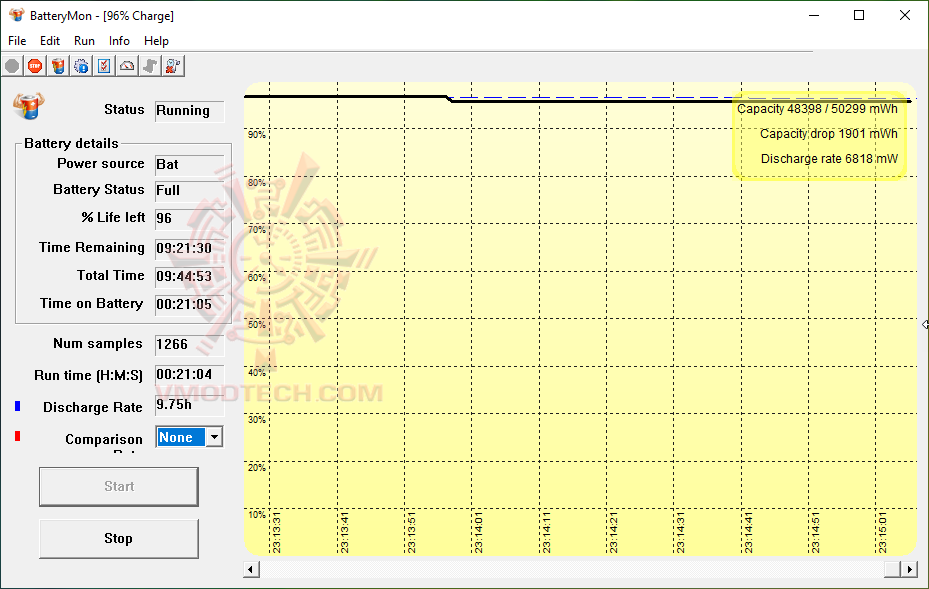
Task: Click the 50% graph axis label
Action: [x=257, y=325]
